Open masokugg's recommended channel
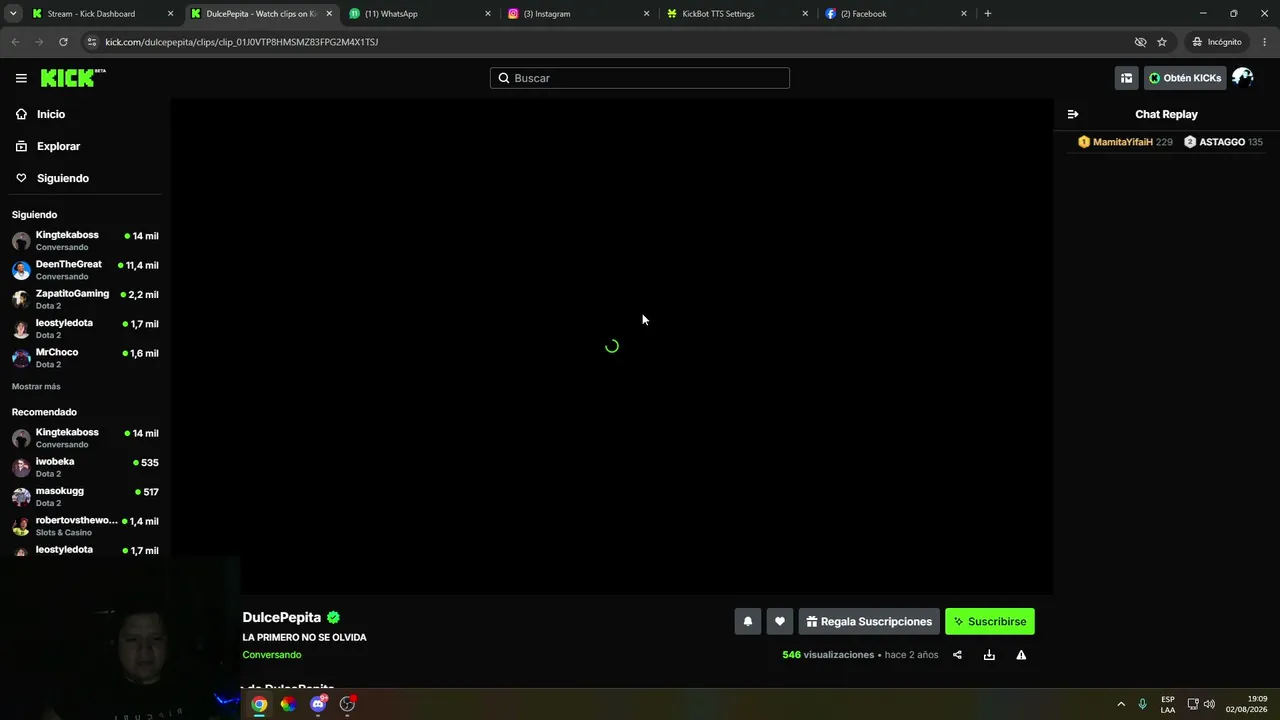This screenshot has height=720, width=1280. [85, 496]
